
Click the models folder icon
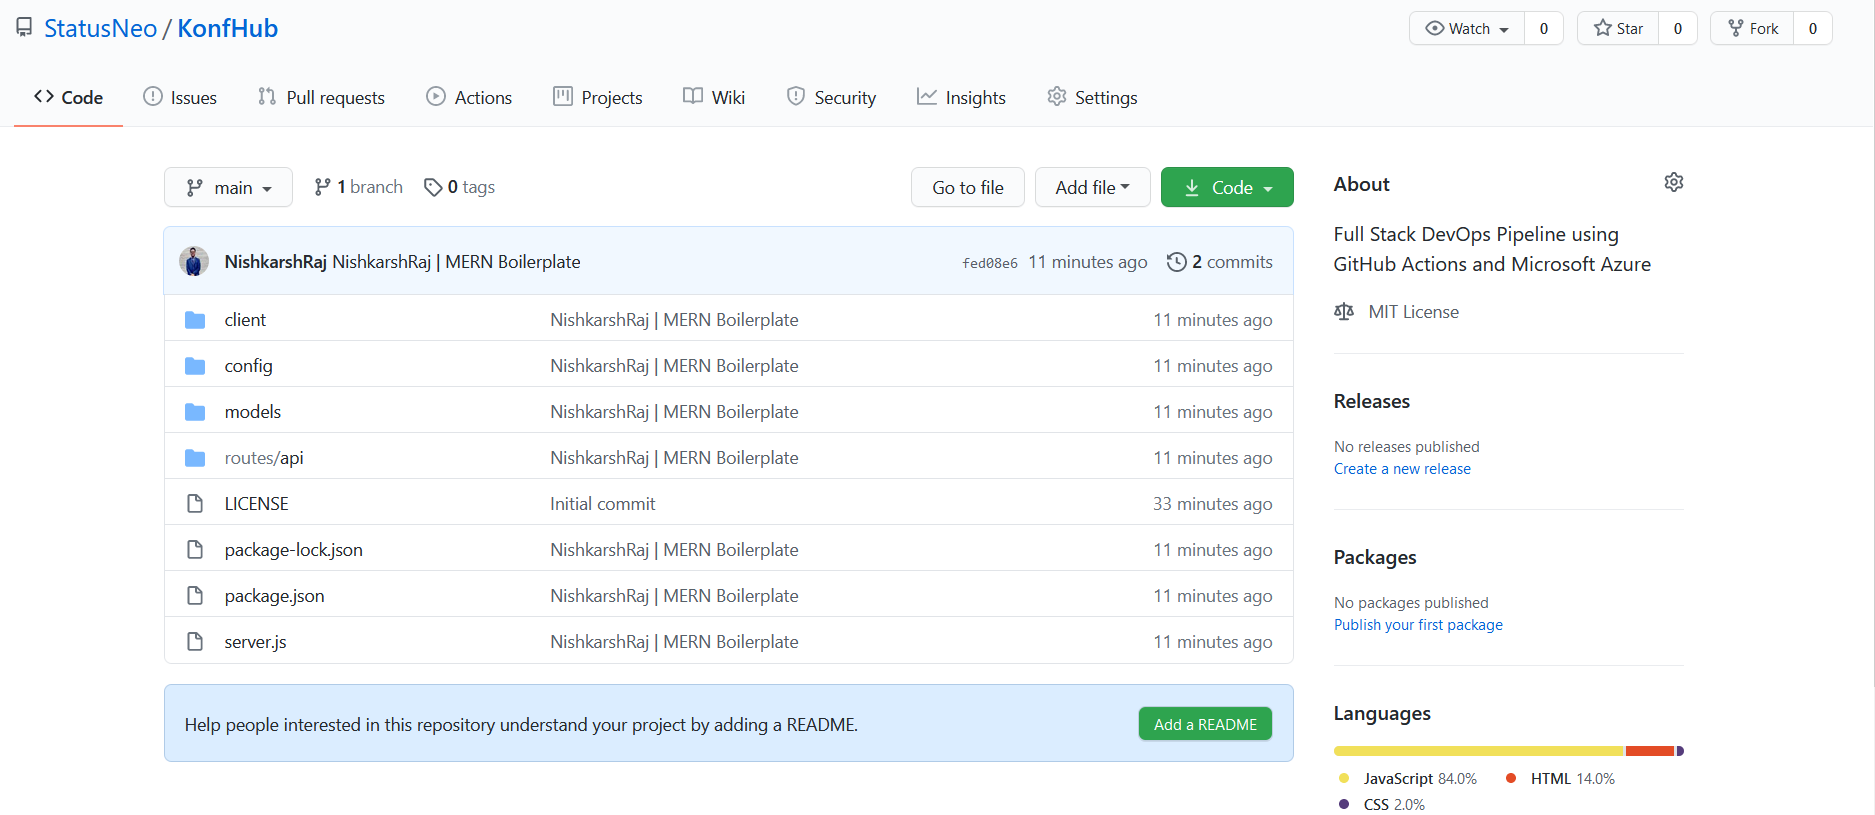coord(195,412)
